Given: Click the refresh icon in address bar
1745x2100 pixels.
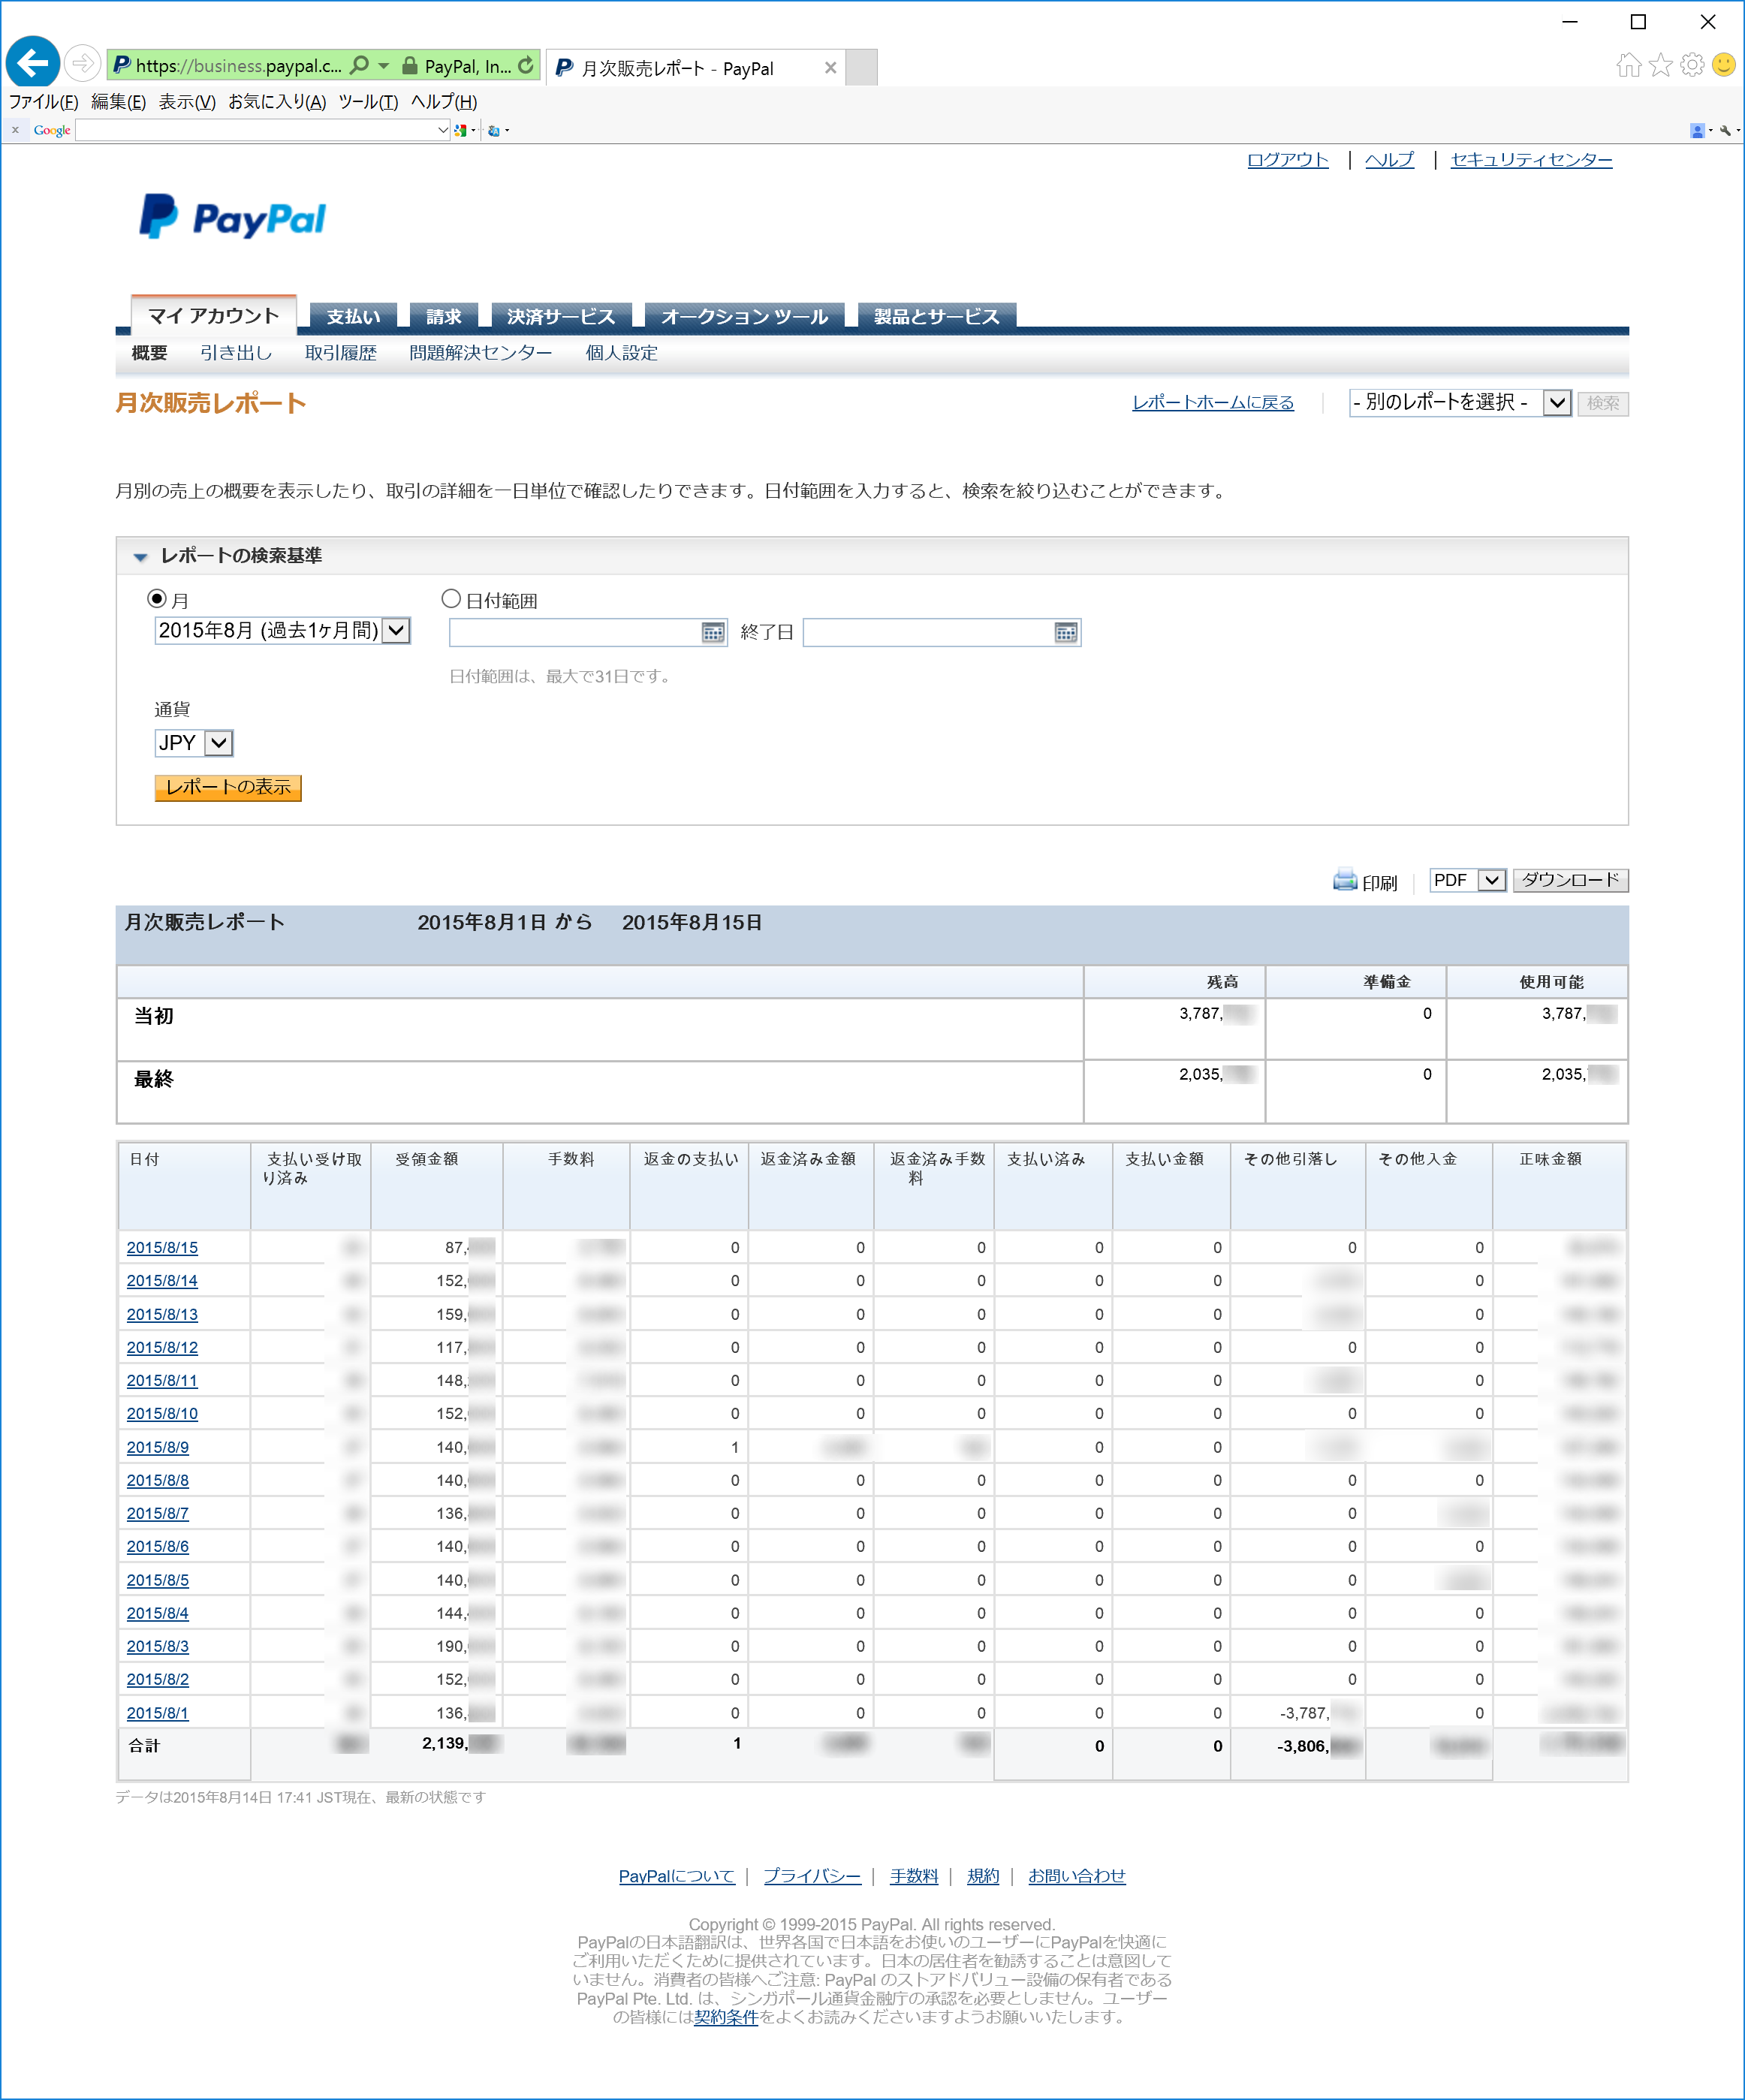Looking at the screenshot, I should (526, 65).
